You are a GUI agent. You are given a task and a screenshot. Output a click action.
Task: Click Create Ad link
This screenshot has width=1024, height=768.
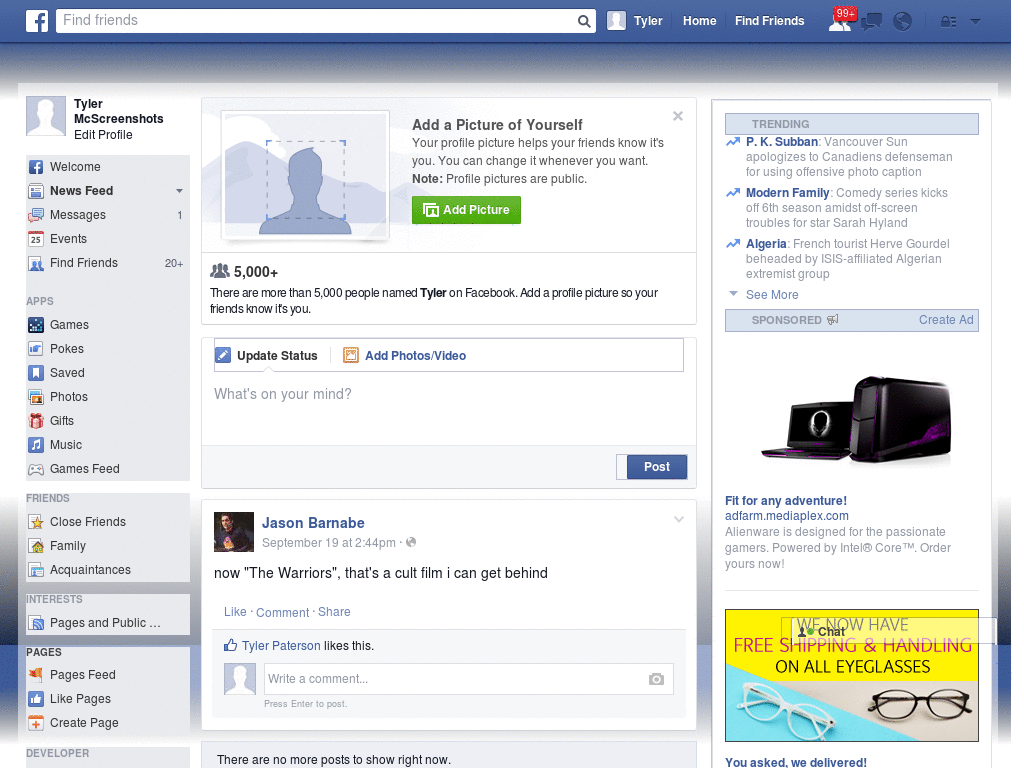[946, 320]
